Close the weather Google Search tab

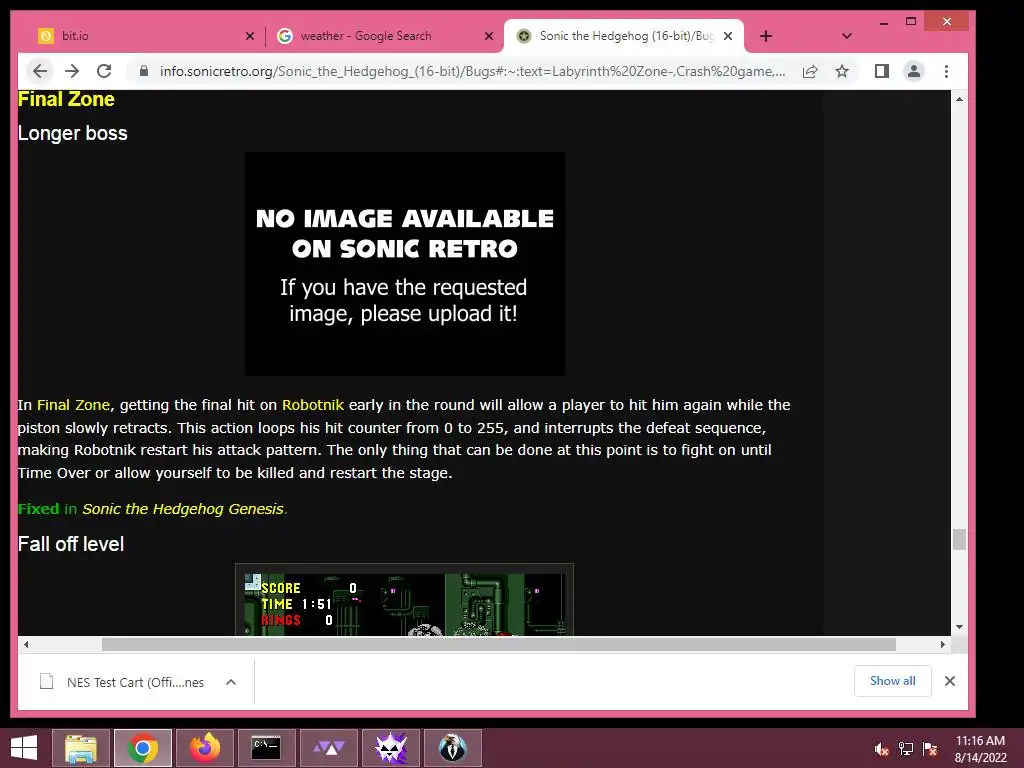point(488,36)
